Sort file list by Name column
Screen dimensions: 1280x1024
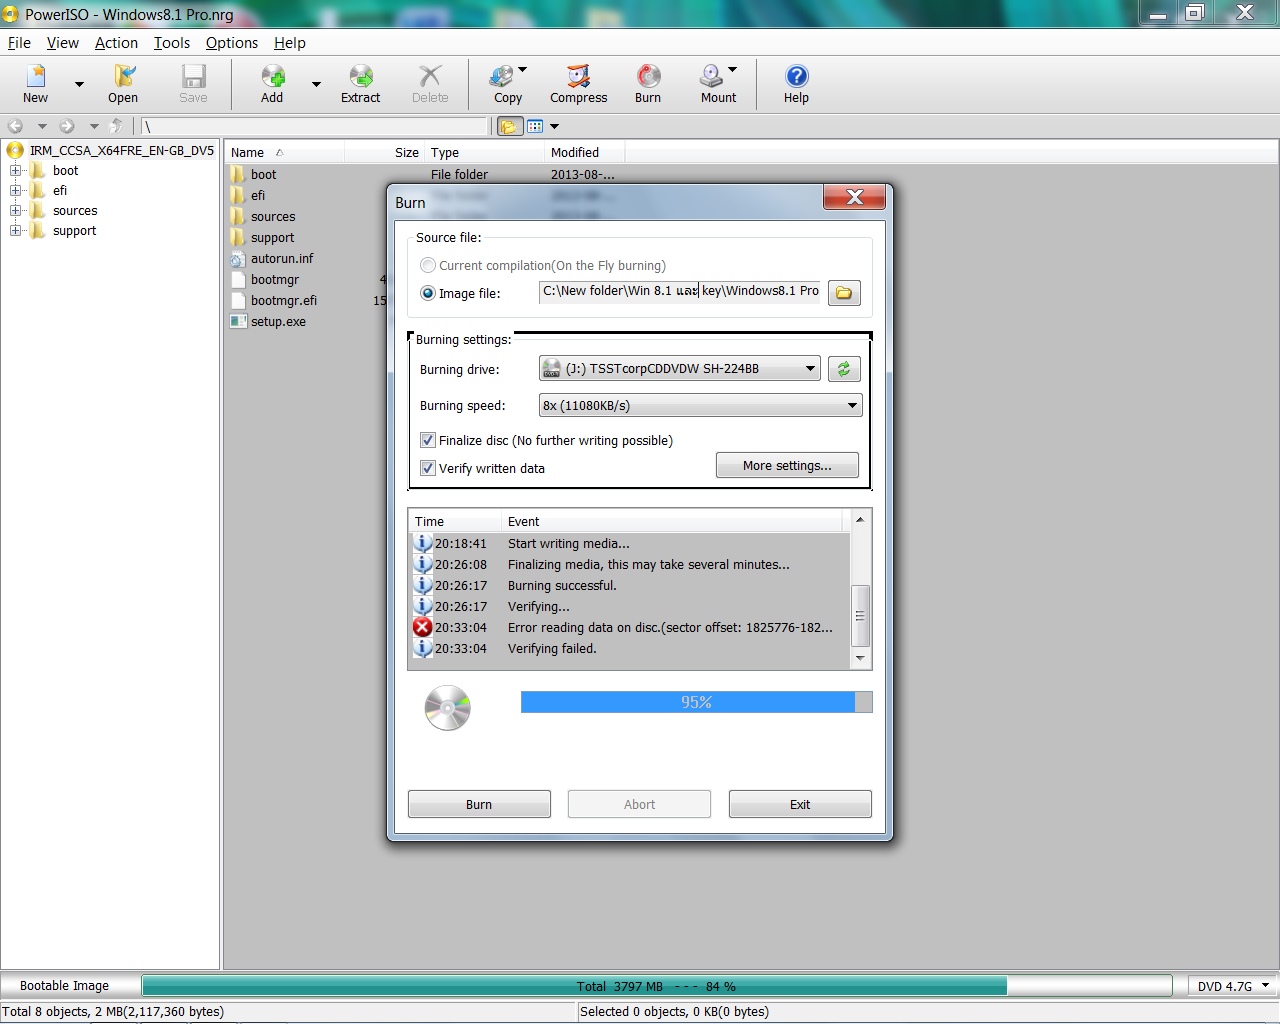click(x=284, y=152)
